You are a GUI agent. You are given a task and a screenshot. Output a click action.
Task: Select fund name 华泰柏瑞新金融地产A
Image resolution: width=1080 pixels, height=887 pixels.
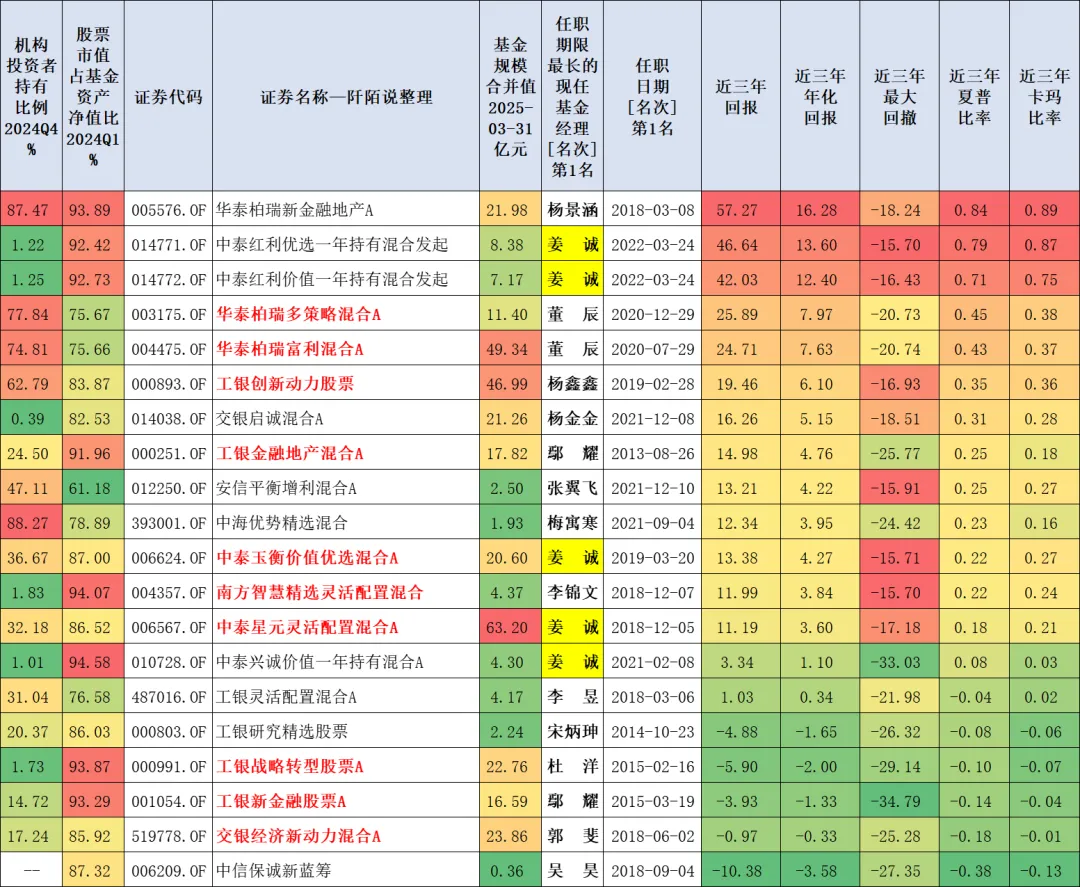coord(294,210)
